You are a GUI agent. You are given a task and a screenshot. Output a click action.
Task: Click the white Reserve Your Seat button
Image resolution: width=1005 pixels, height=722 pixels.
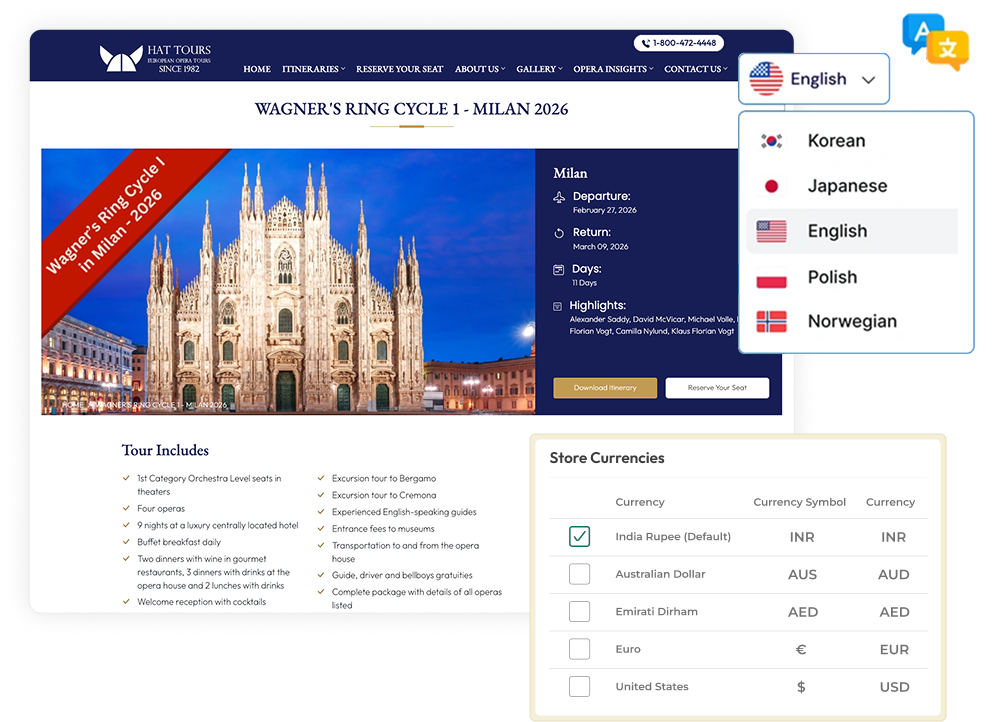pyautogui.click(x=717, y=388)
